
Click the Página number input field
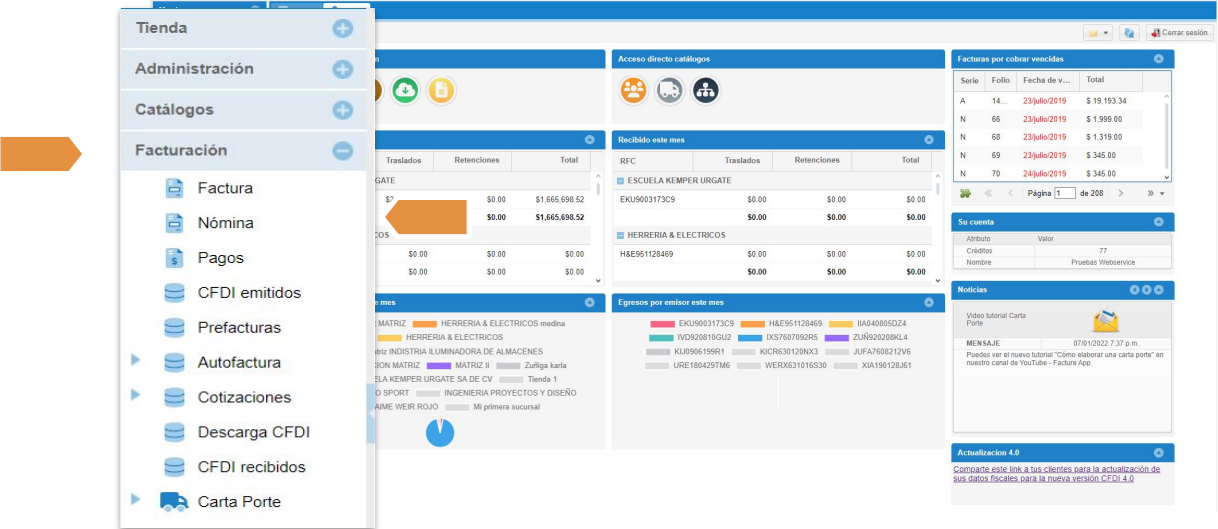click(x=1064, y=193)
